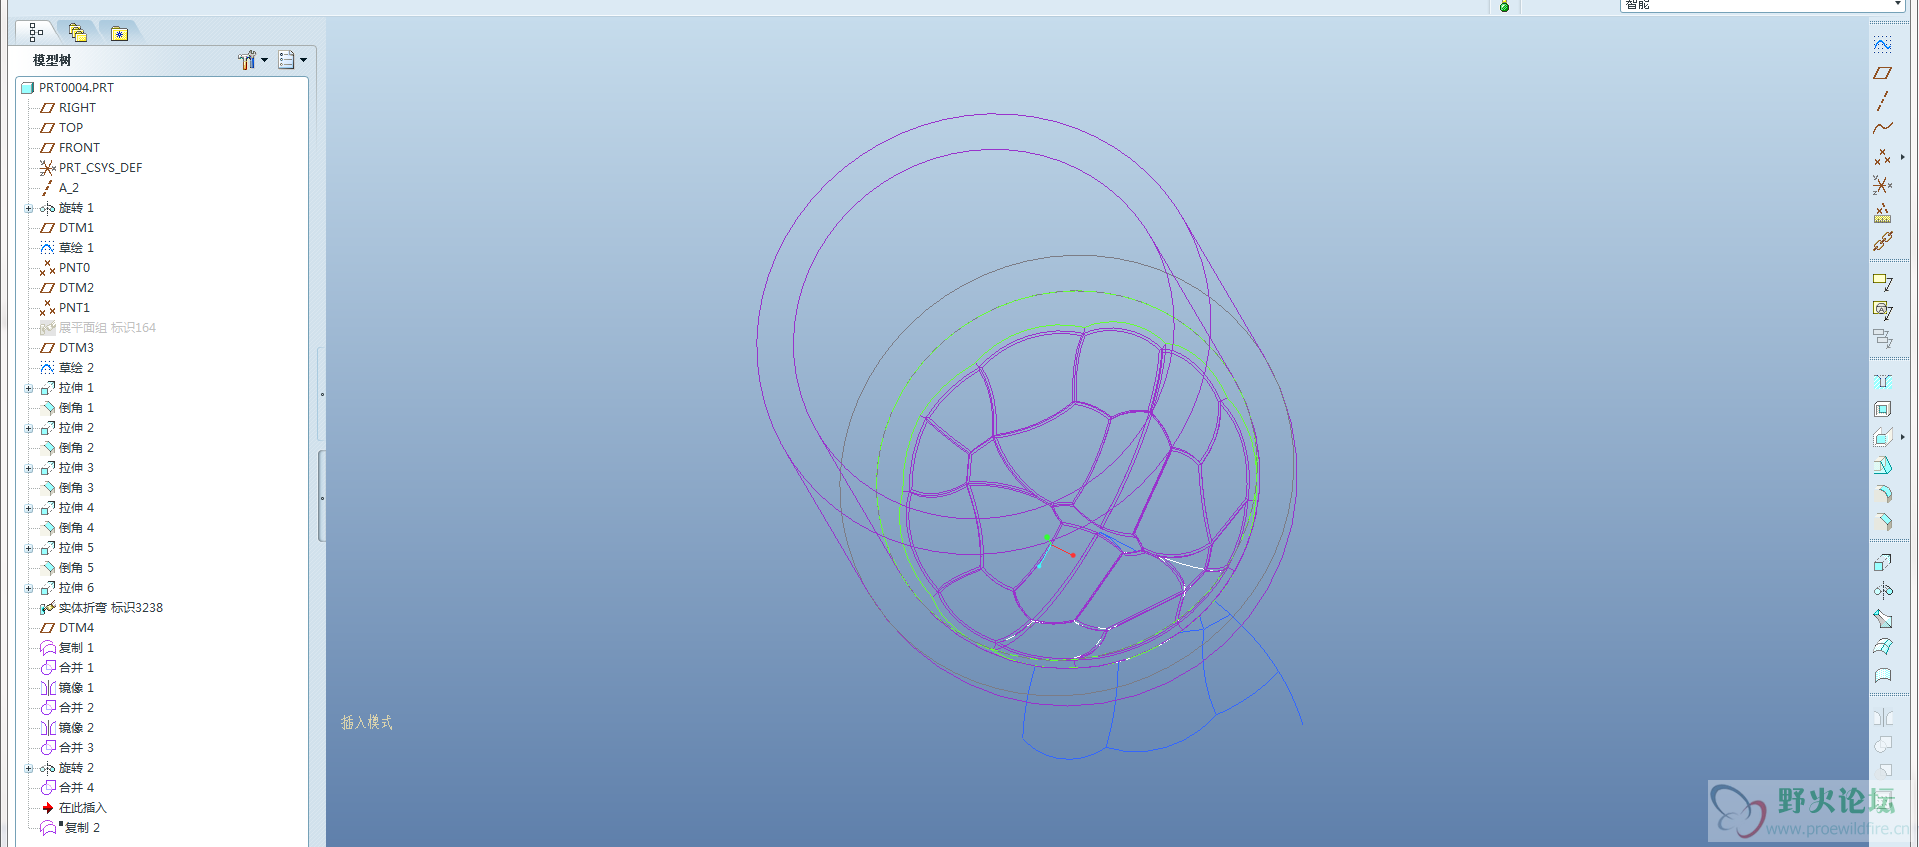Image resolution: width=1919 pixels, height=847 pixels.
Task: Select the Datum Coordinate System tool
Action: point(1882,185)
